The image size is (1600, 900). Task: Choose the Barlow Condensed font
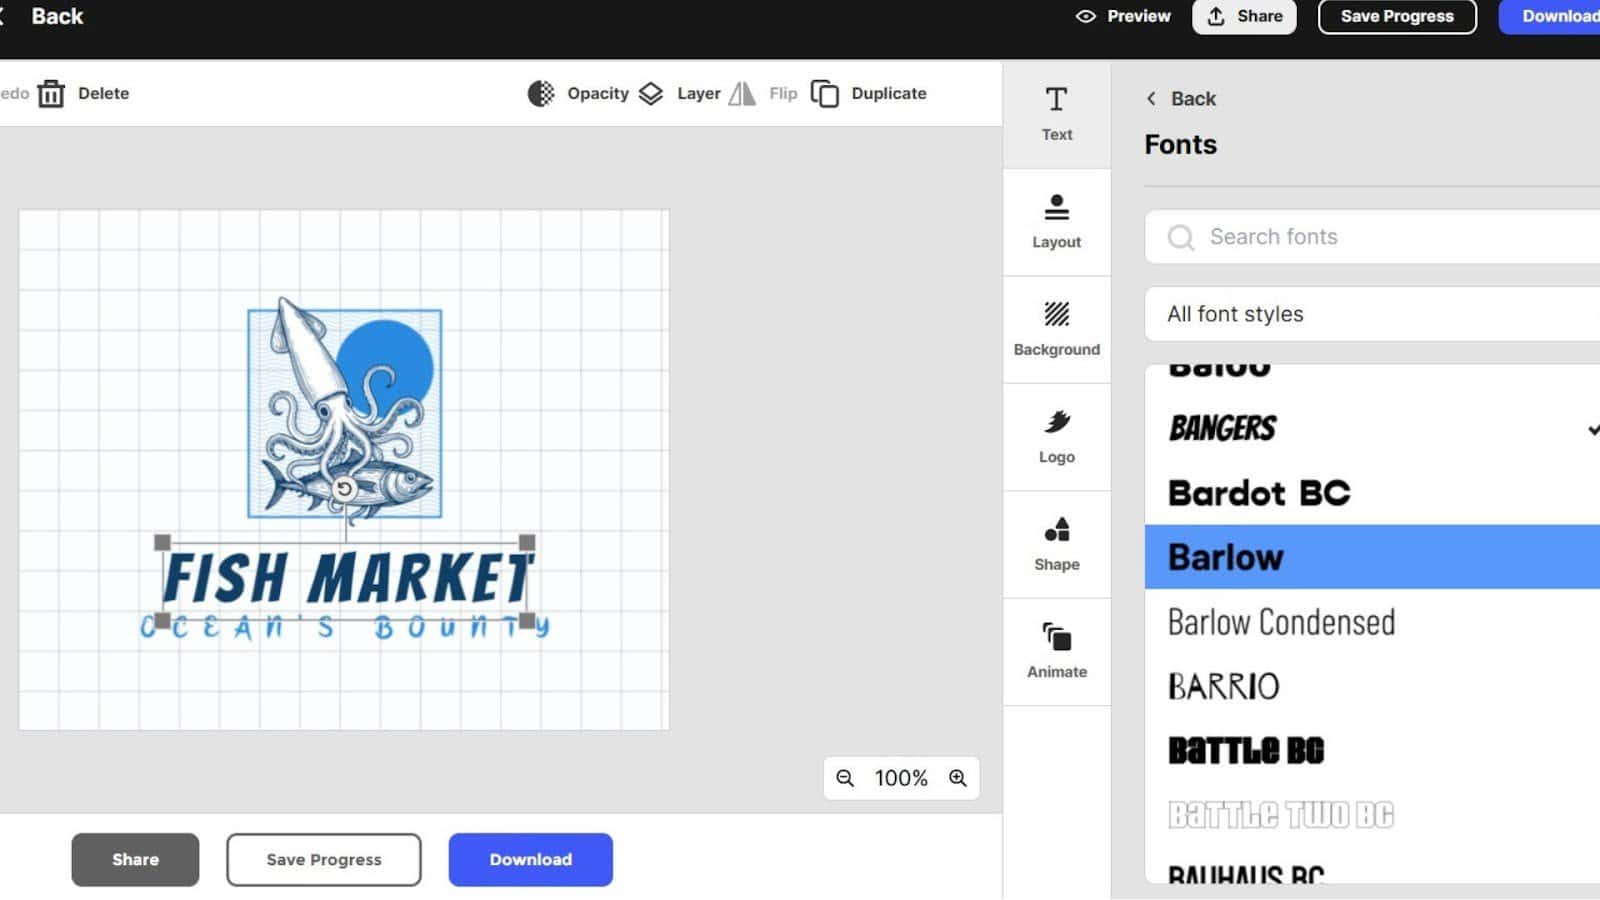1281,622
